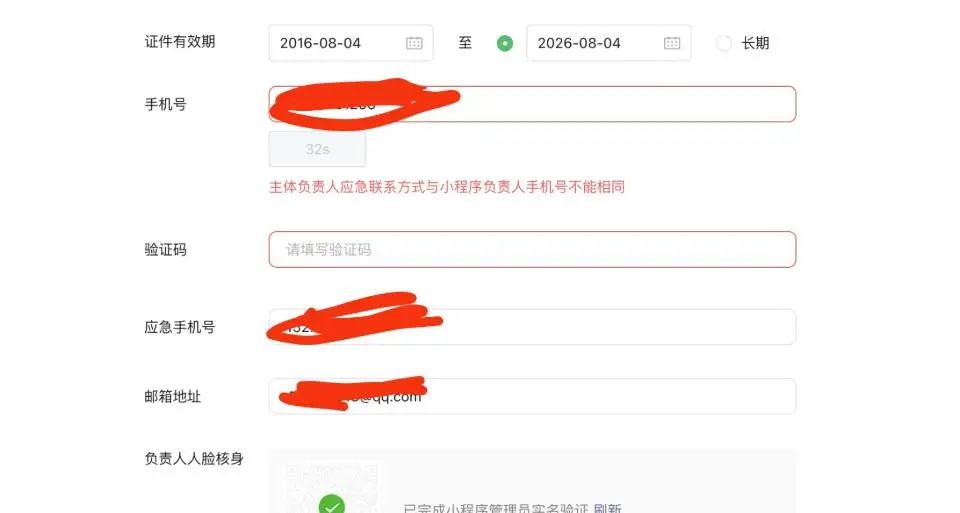Screen dimensions: 960x513
Task: Select the green end-date radio button
Action: tap(504, 43)
